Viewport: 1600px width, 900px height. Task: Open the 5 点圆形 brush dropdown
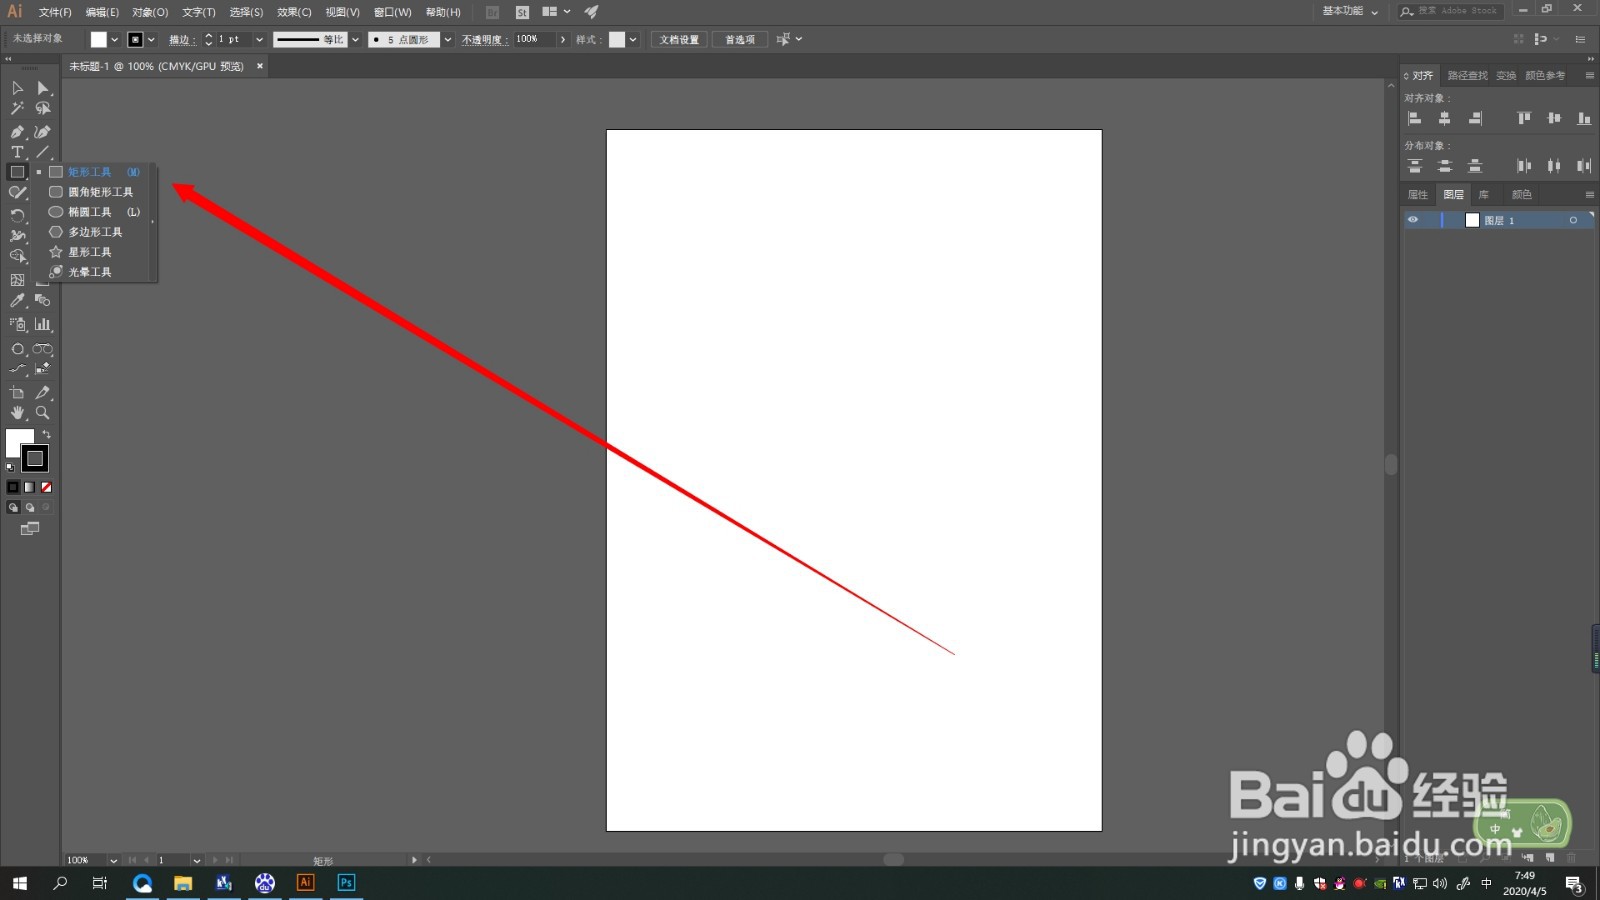click(x=448, y=40)
